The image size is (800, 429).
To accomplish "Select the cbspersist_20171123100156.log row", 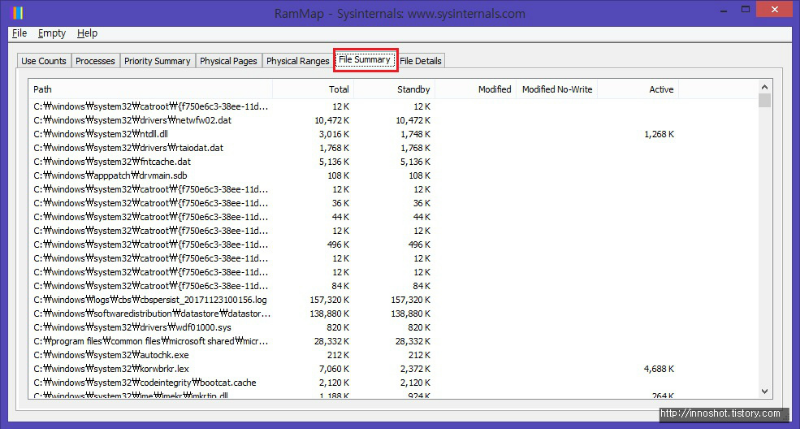I will pos(393,300).
